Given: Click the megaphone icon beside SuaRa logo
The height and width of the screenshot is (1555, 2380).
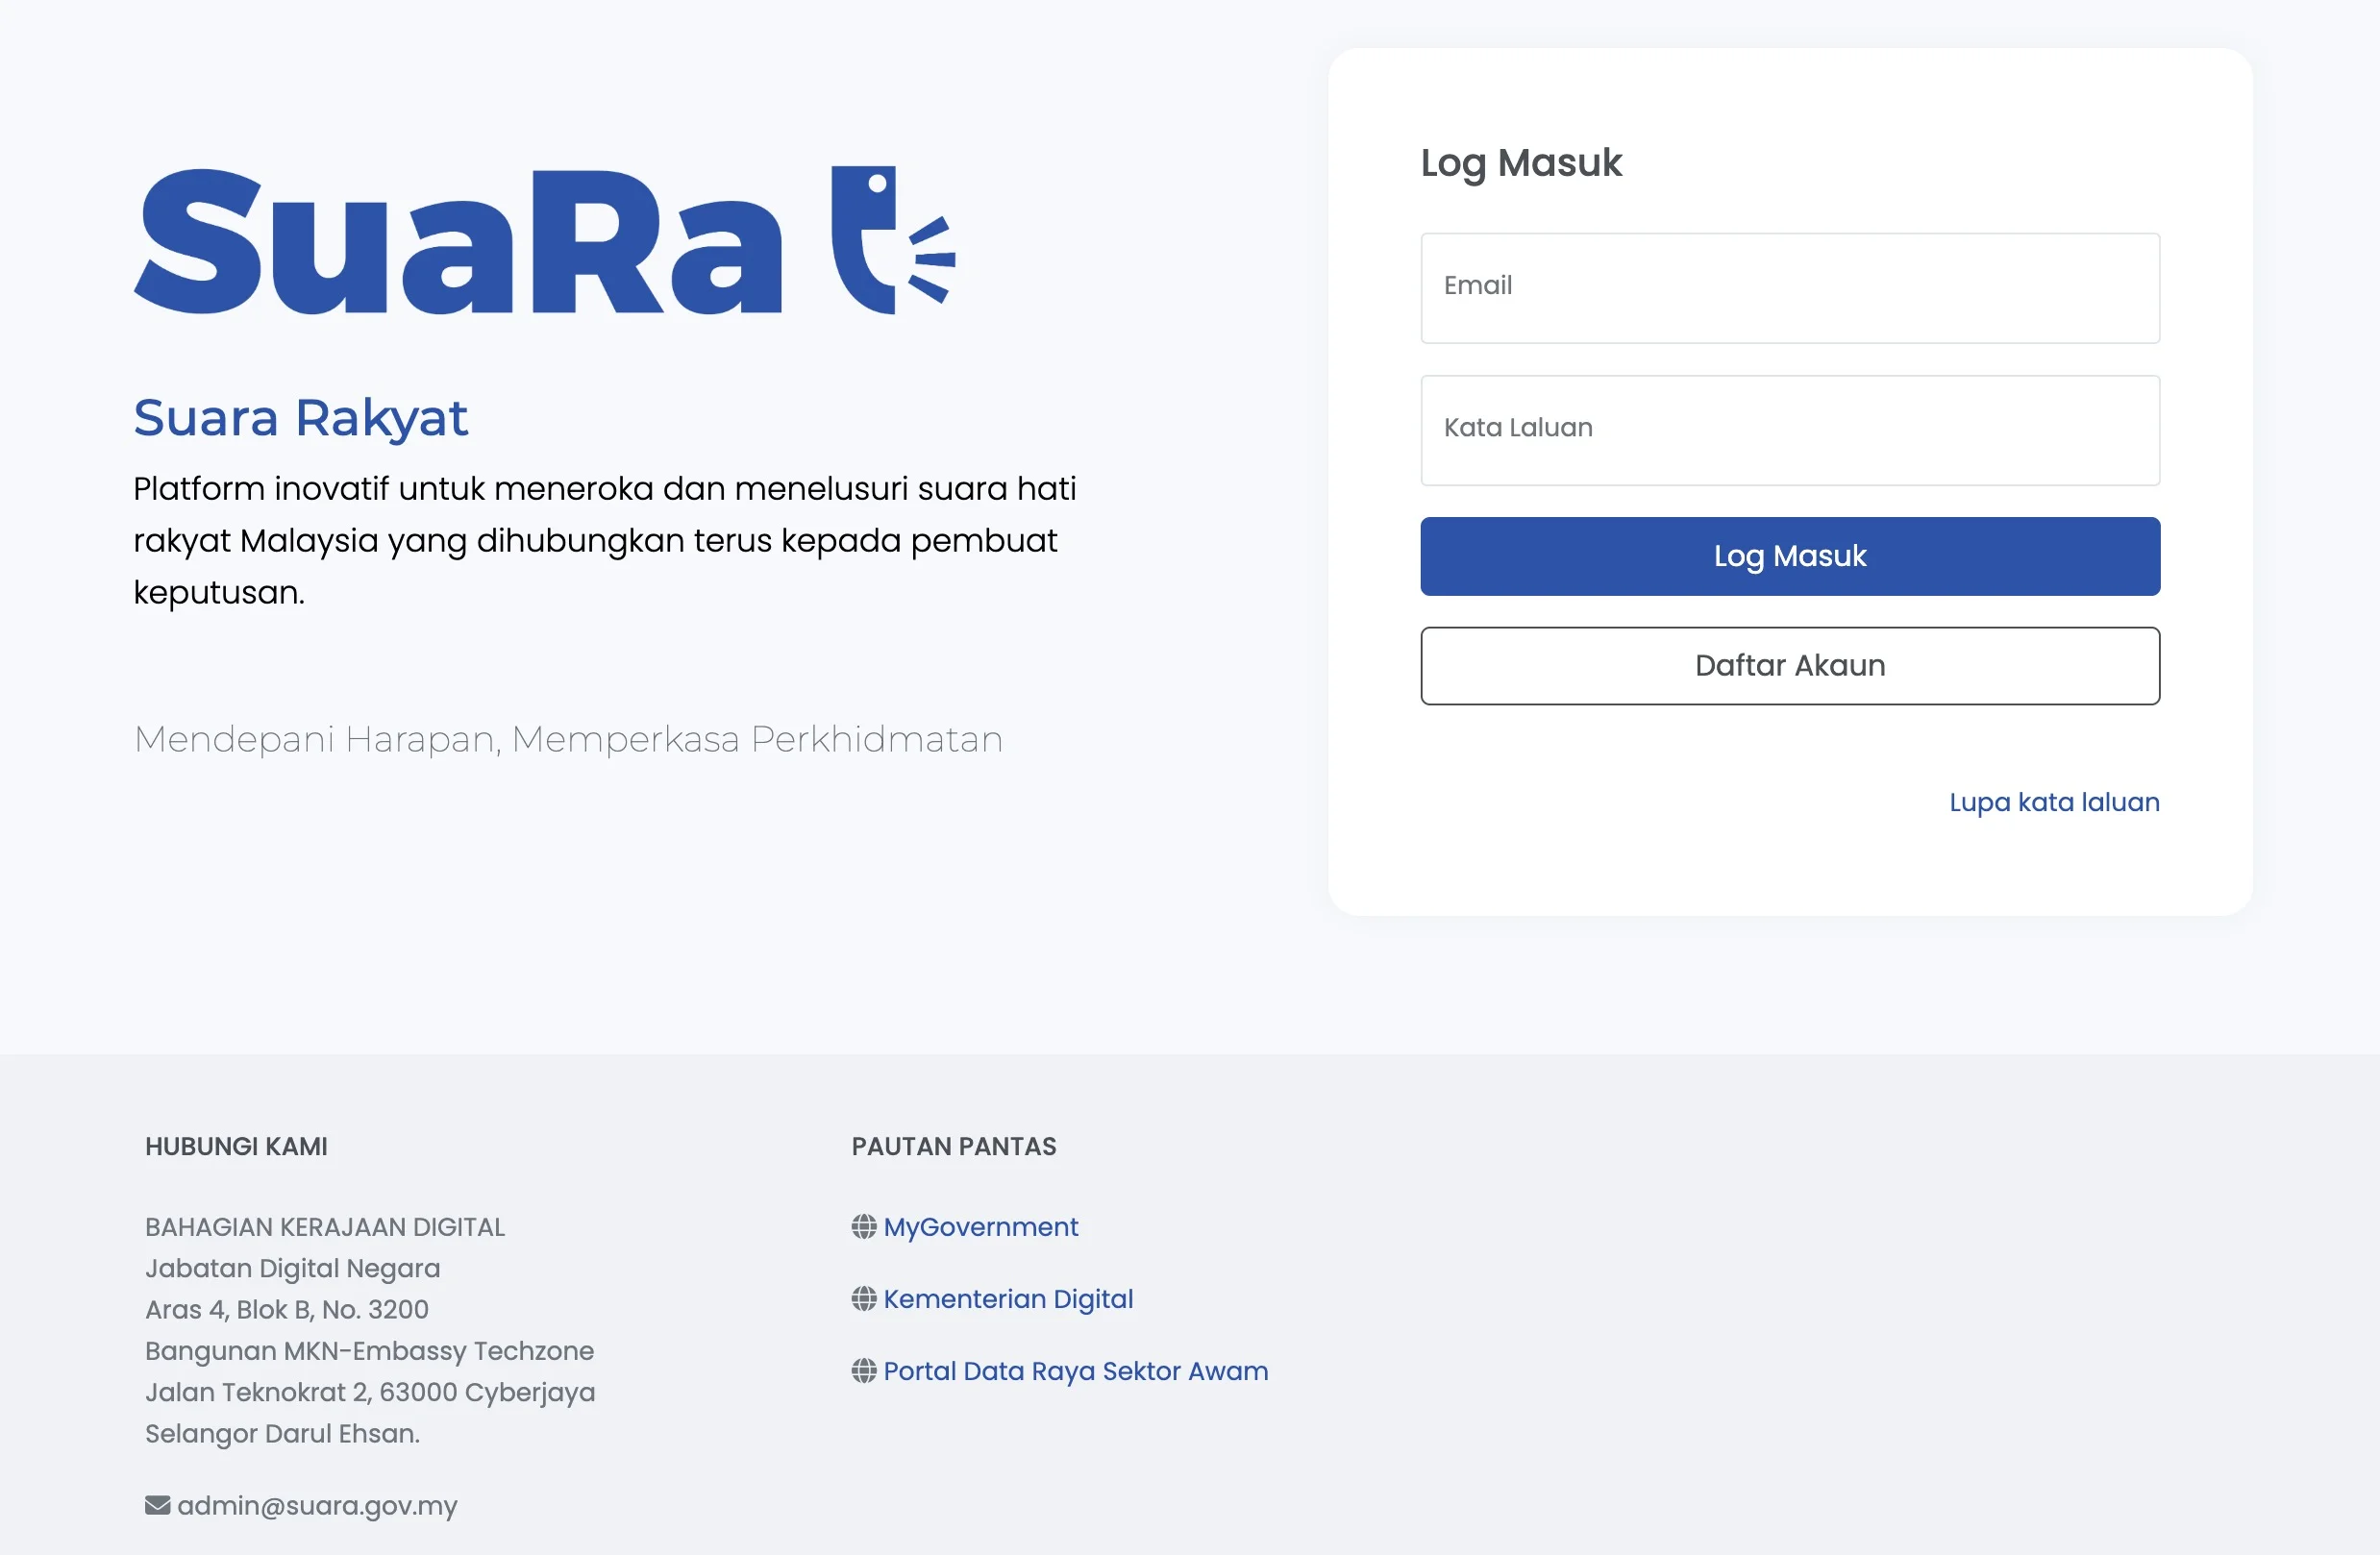Looking at the screenshot, I should 890,242.
